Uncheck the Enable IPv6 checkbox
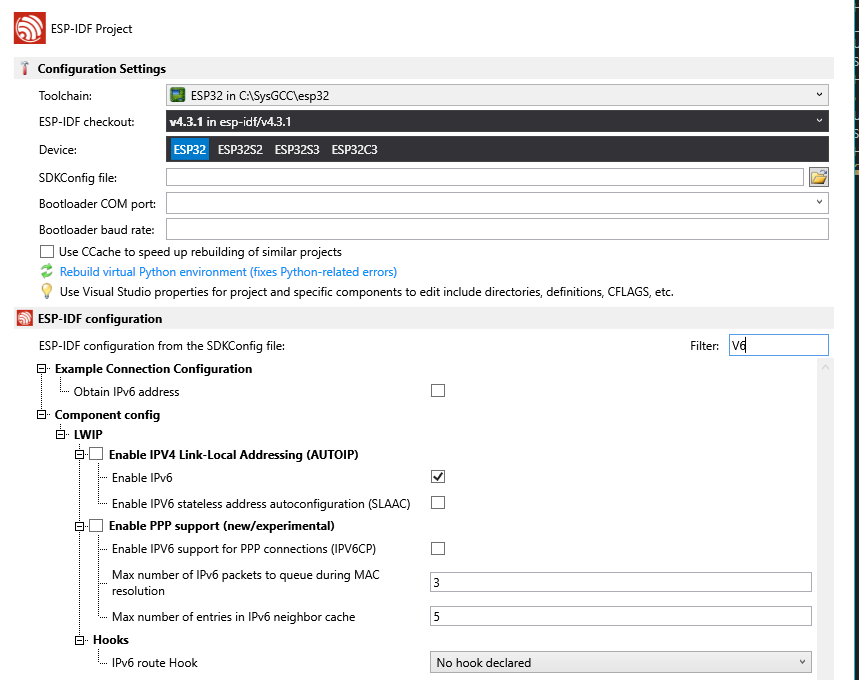Image resolution: width=859 pixels, height=680 pixels. click(438, 477)
